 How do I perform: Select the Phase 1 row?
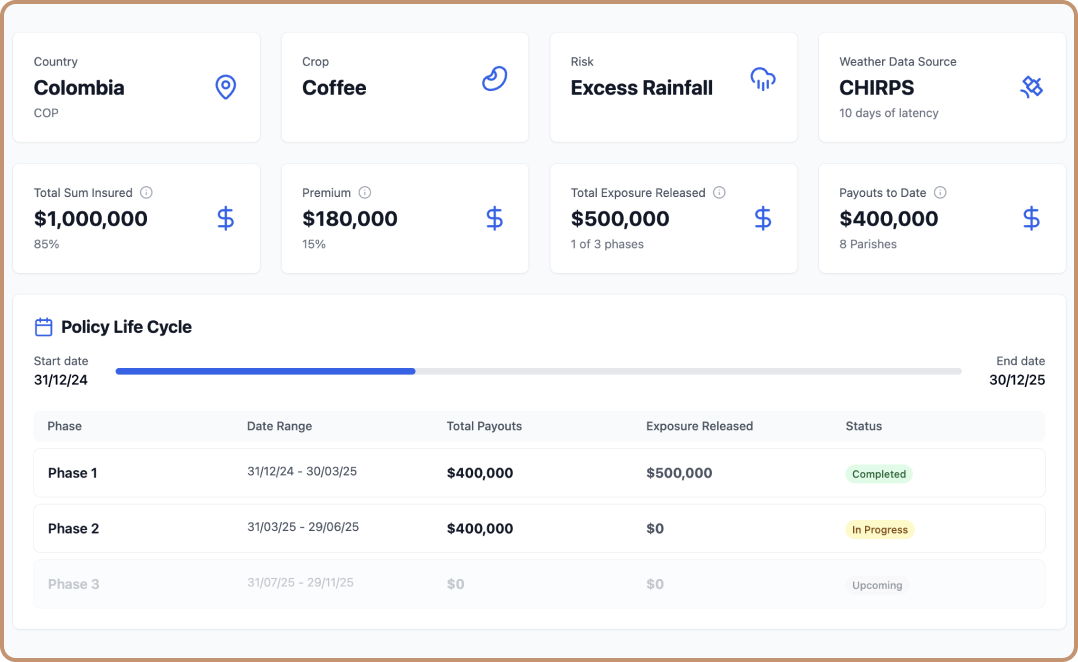pyautogui.click(x=539, y=473)
